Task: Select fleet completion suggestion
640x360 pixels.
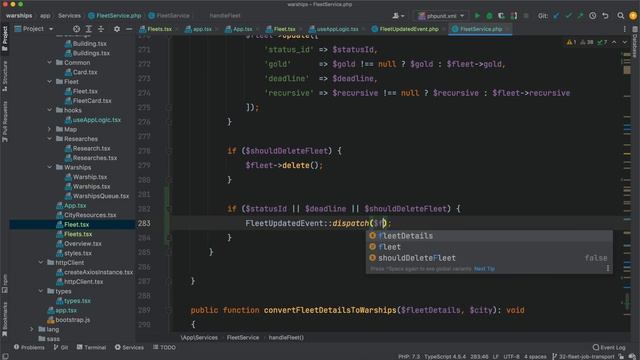Action: pos(489,247)
